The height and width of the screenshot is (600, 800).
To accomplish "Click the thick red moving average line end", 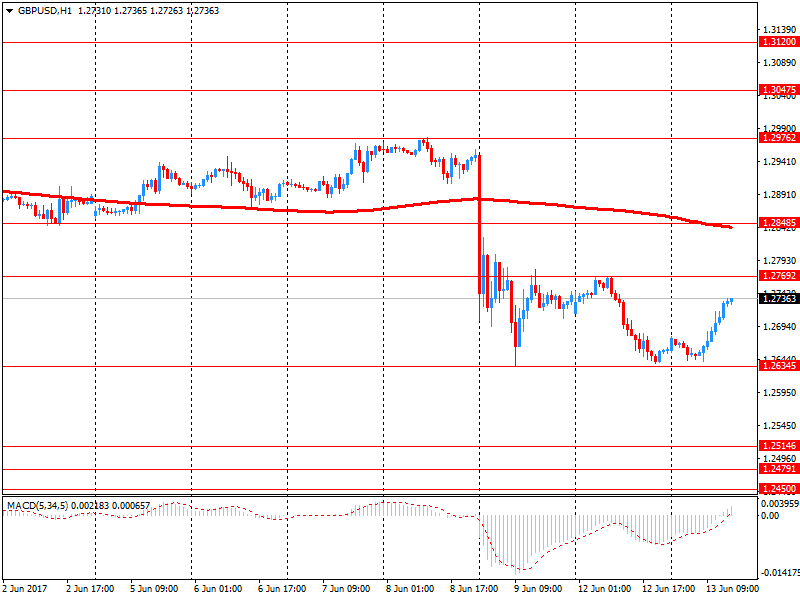I will tap(731, 227).
